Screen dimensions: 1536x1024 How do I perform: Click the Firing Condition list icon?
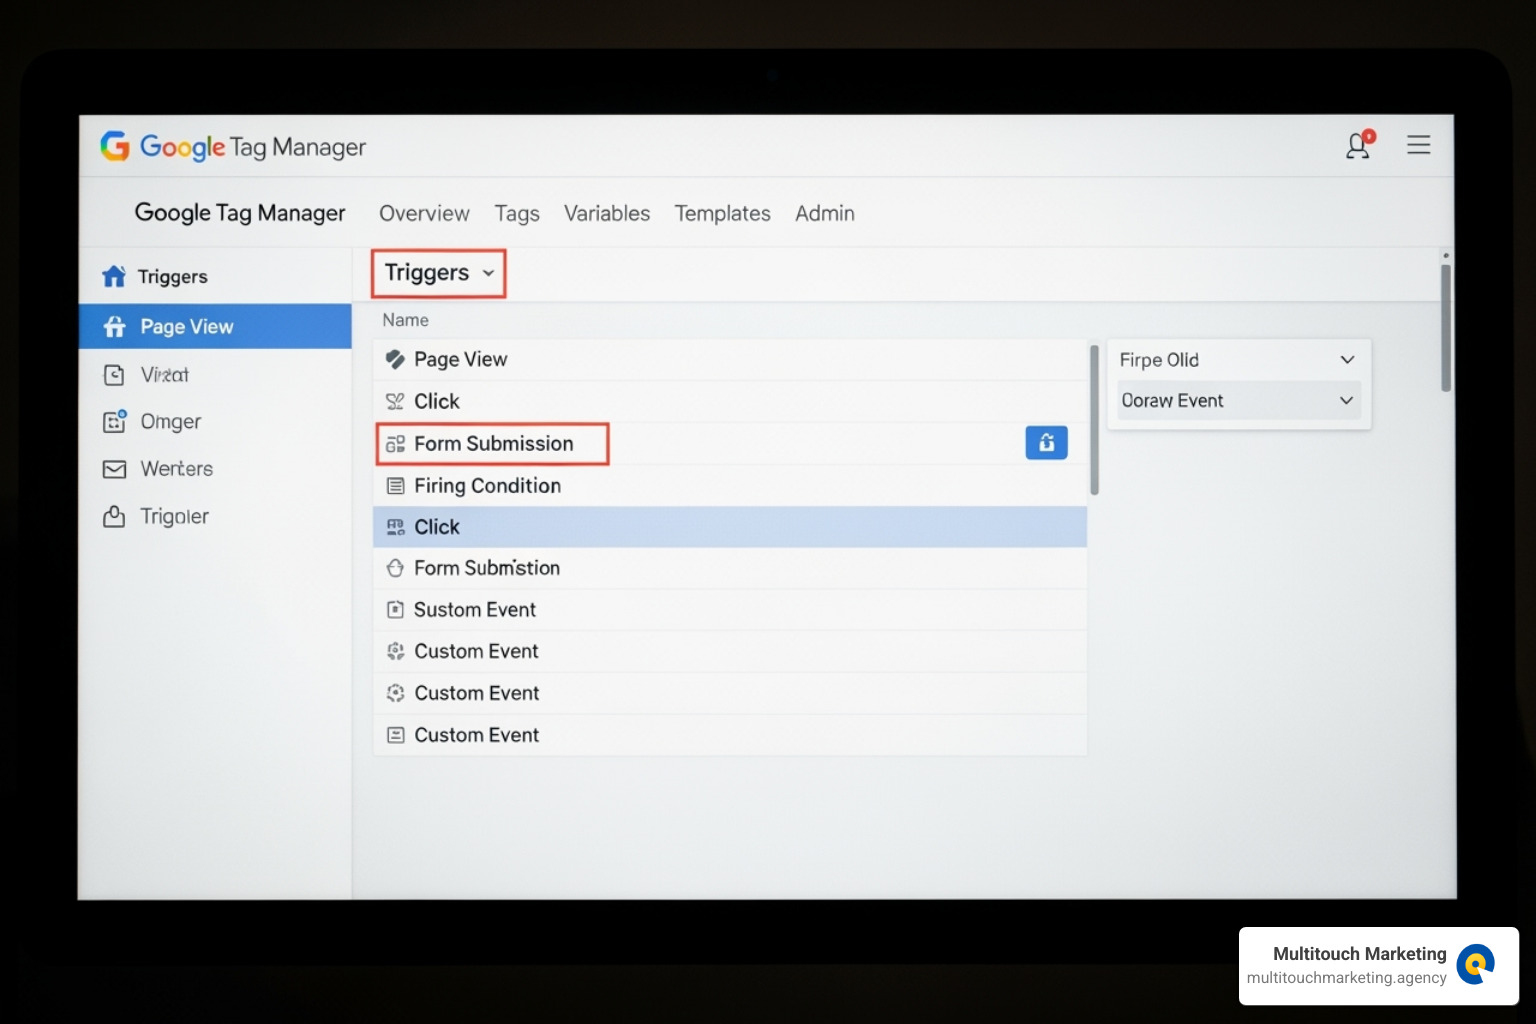click(396, 486)
